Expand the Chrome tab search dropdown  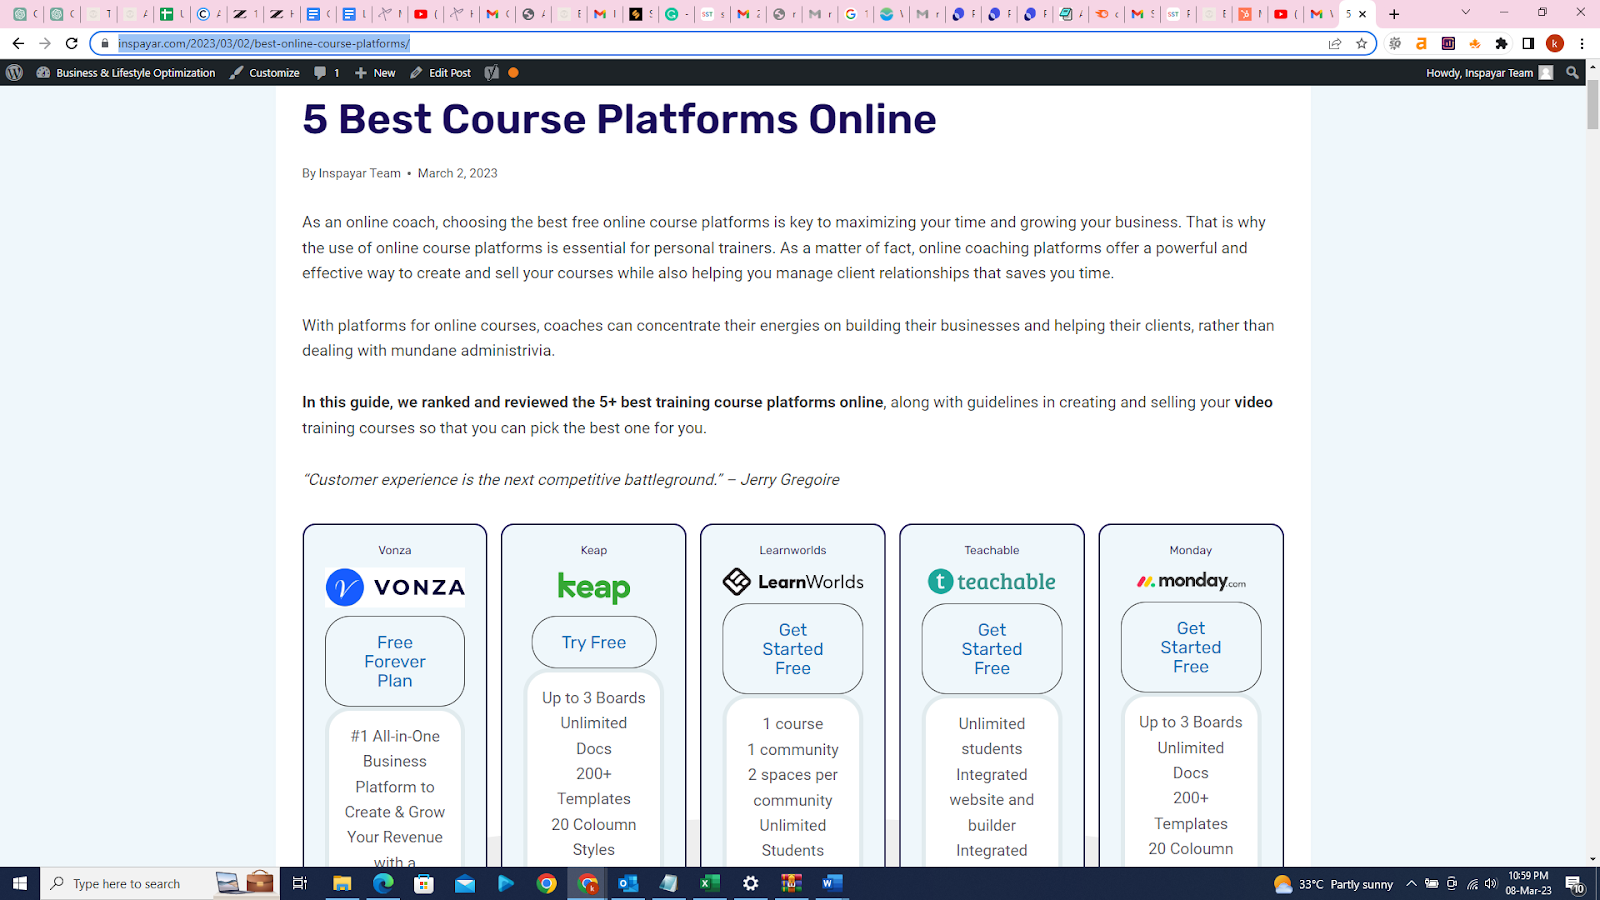(1466, 13)
